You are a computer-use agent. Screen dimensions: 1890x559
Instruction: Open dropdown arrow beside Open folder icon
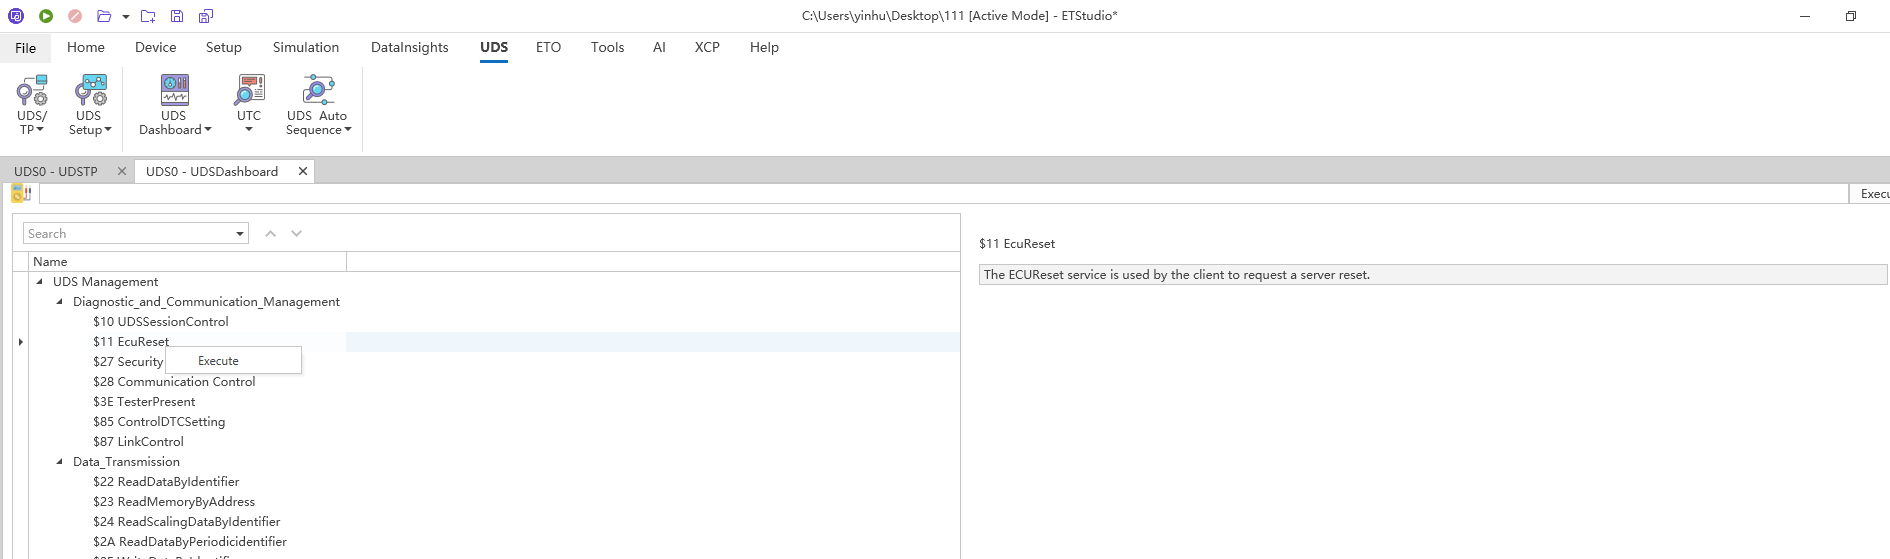126,17
